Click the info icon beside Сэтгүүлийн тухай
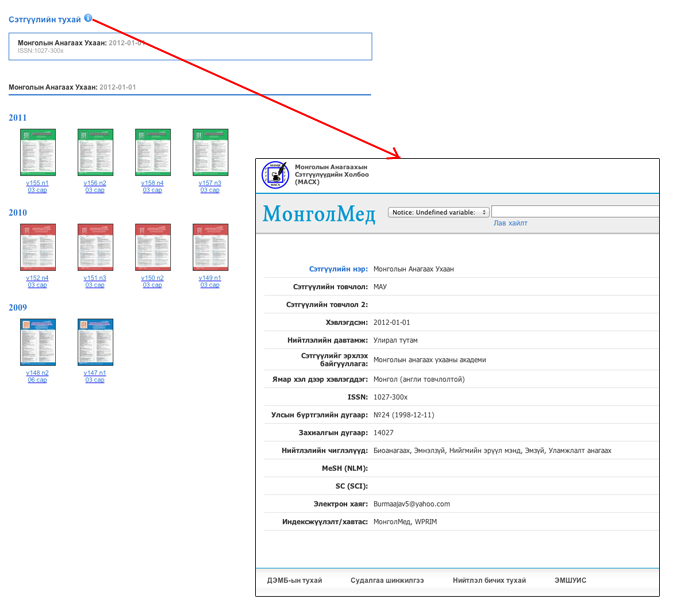Viewport: 680px width, 613px height. [88, 18]
